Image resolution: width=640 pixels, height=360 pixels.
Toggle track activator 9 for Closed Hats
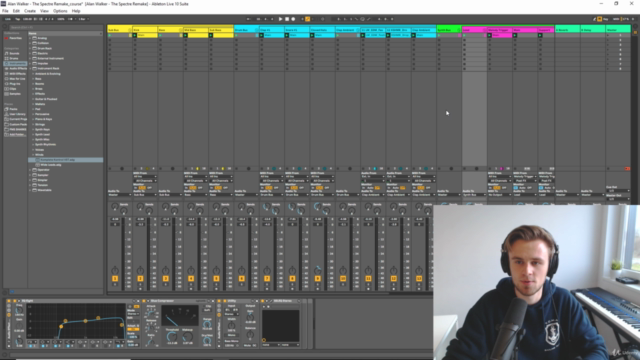(x=318, y=279)
